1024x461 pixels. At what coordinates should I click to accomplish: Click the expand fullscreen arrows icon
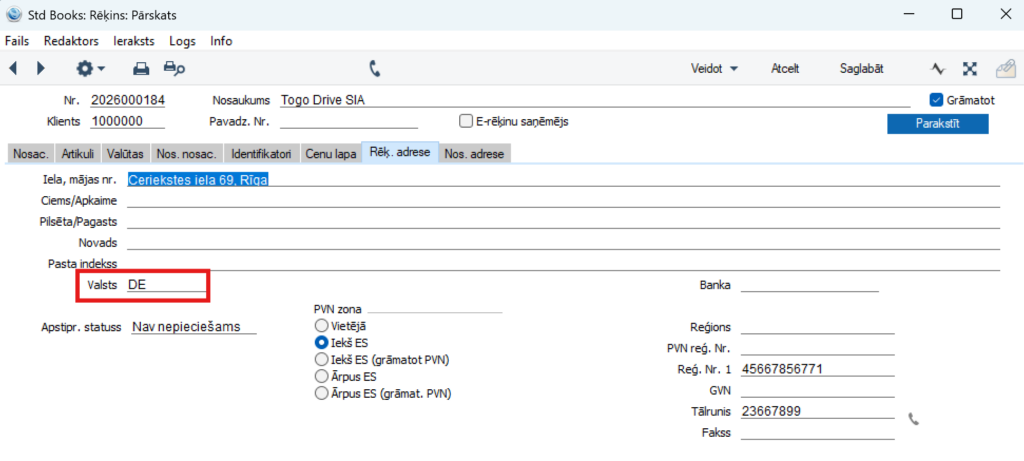click(x=969, y=69)
